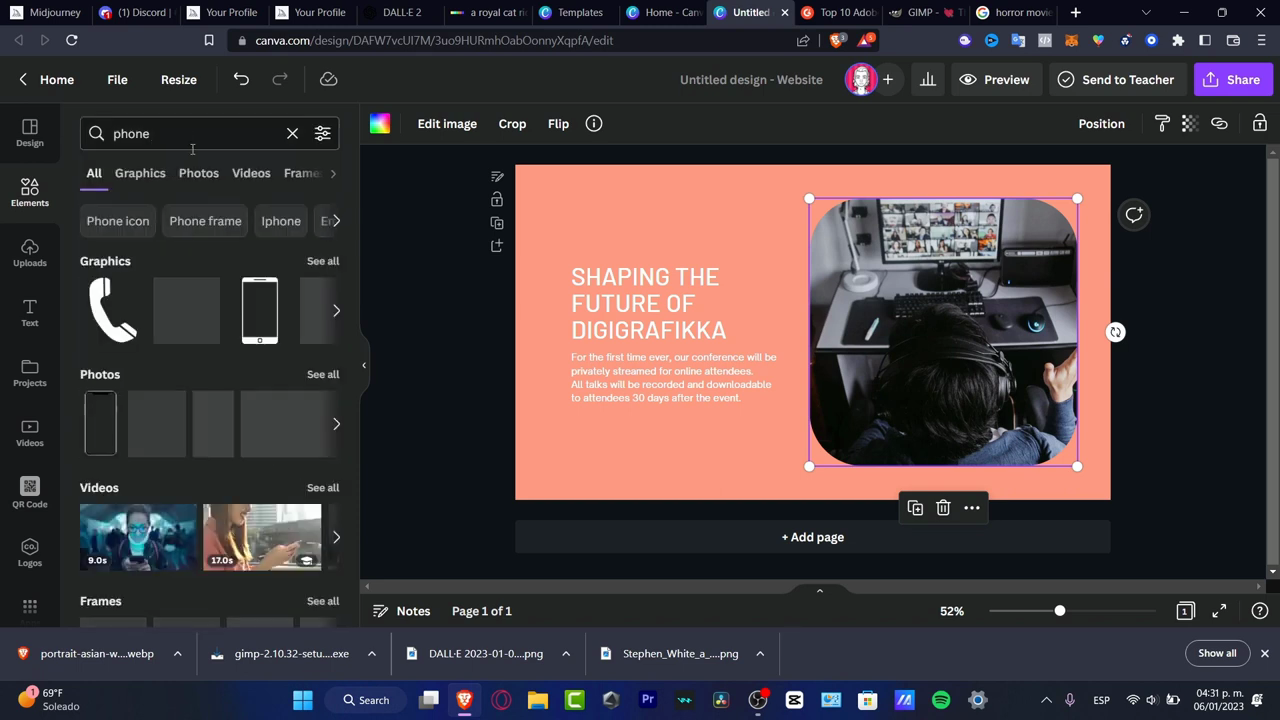This screenshot has height=720, width=1280.
Task: Open the Videos sidebar panel
Action: tap(30, 433)
